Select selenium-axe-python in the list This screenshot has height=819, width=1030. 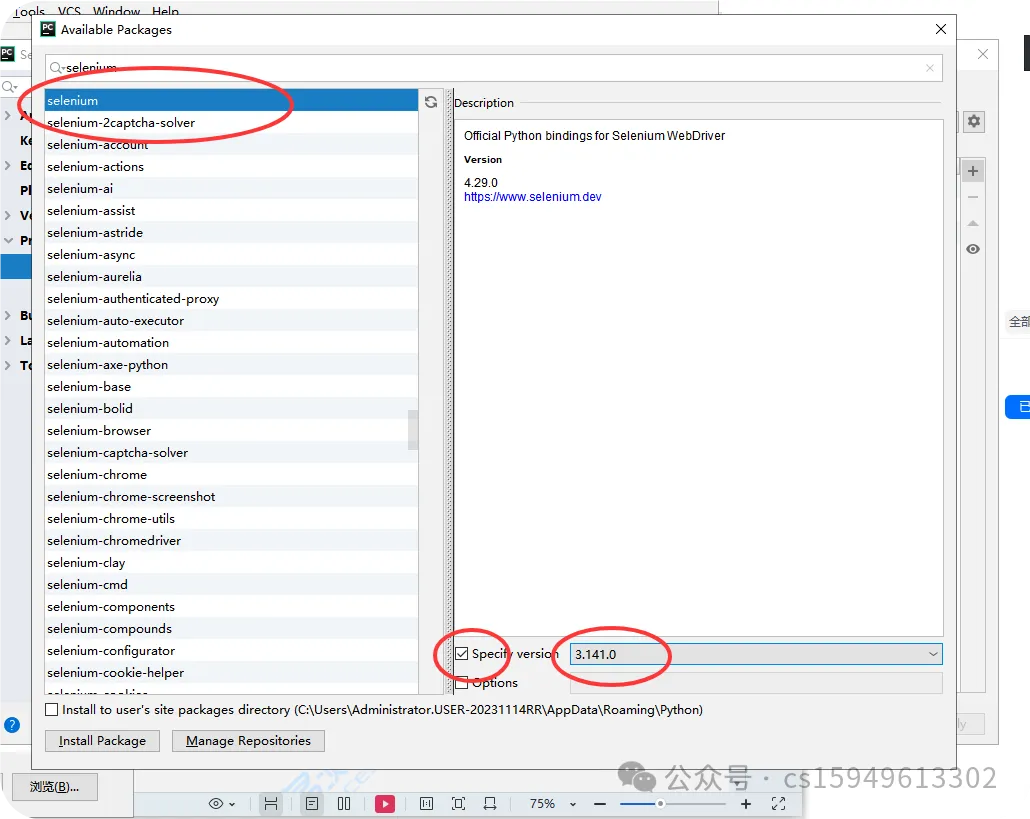pos(231,365)
